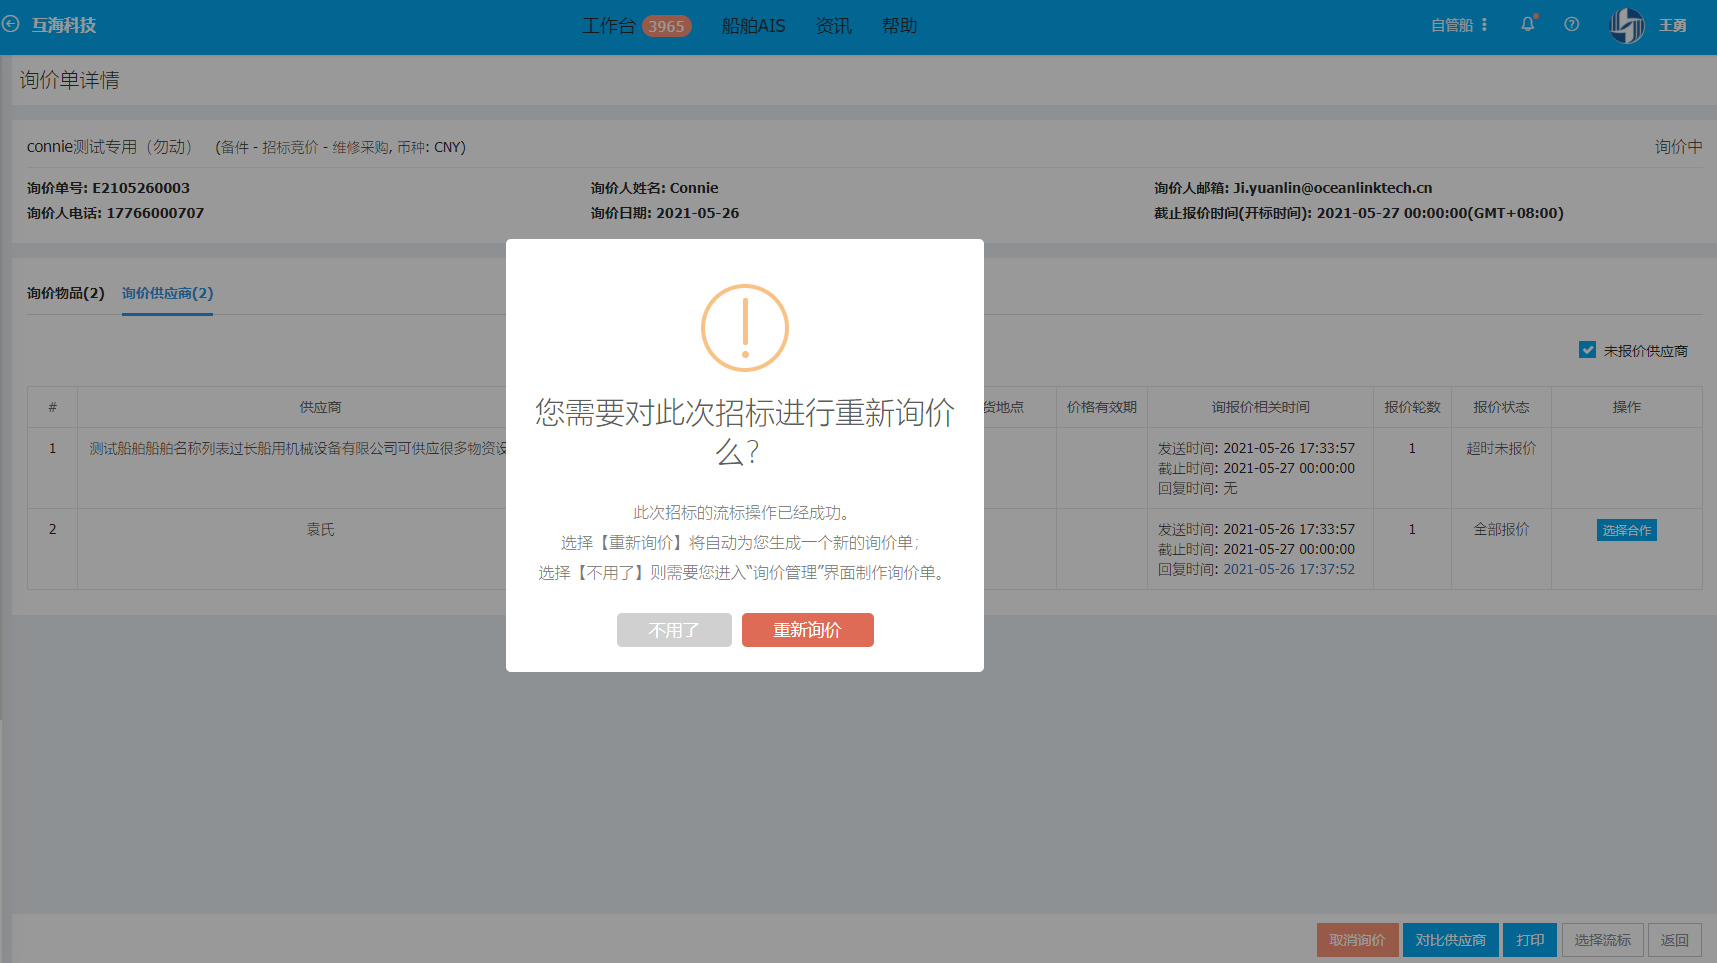The height and width of the screenshot is (963, 1717).
Task: Click the 互海科技 brand name
Action: (64, 25)
